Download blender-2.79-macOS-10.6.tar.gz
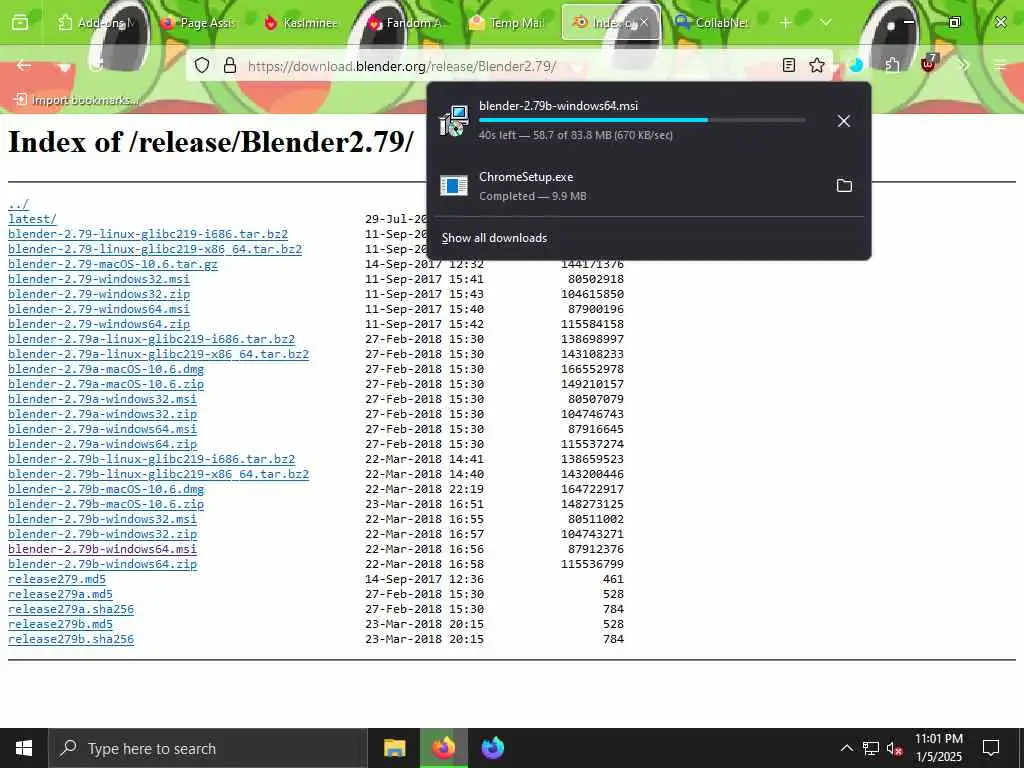The width and height of the screenshot is (1024, 768). point(112,264)
